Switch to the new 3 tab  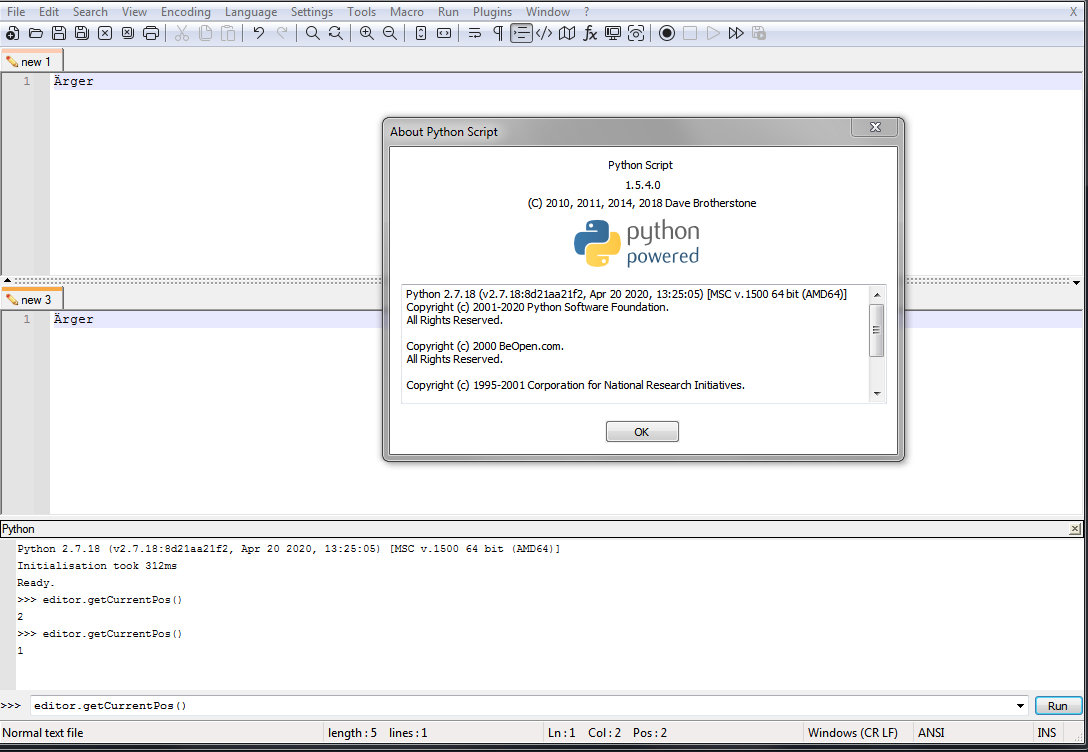[x=32, y=300]
